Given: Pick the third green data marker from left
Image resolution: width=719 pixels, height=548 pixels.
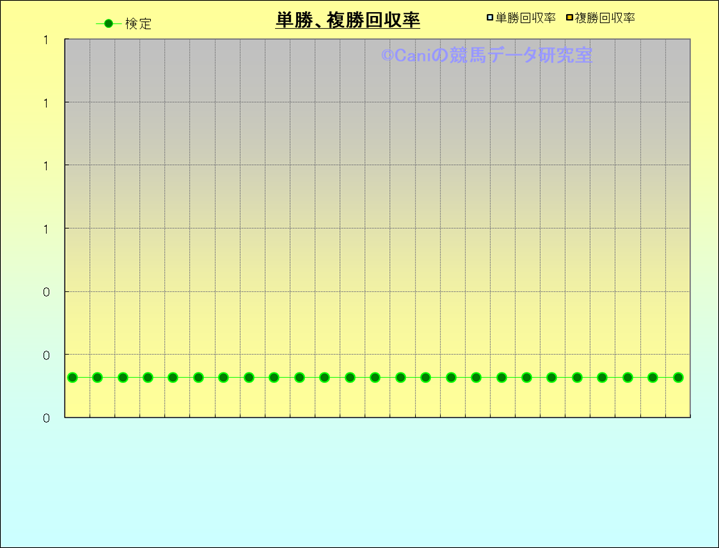Looking at the screenshot, I should point(123,377).
